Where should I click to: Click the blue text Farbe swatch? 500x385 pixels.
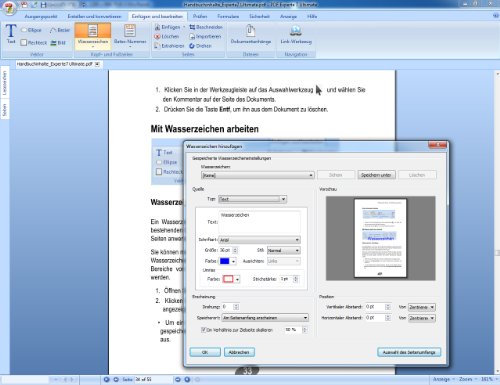point(225,261)
